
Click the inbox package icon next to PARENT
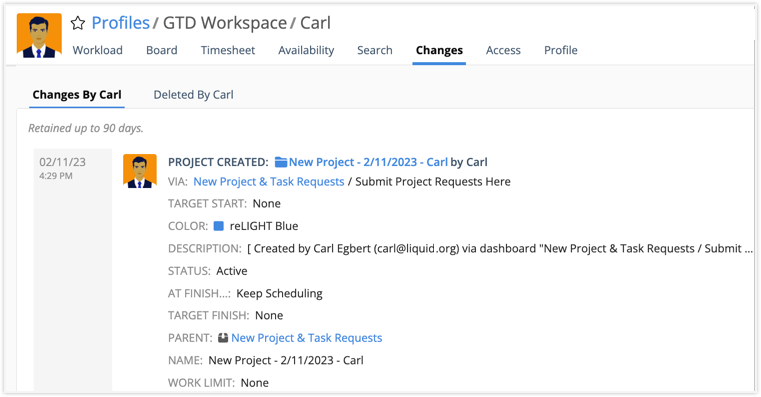pos(223,338)
